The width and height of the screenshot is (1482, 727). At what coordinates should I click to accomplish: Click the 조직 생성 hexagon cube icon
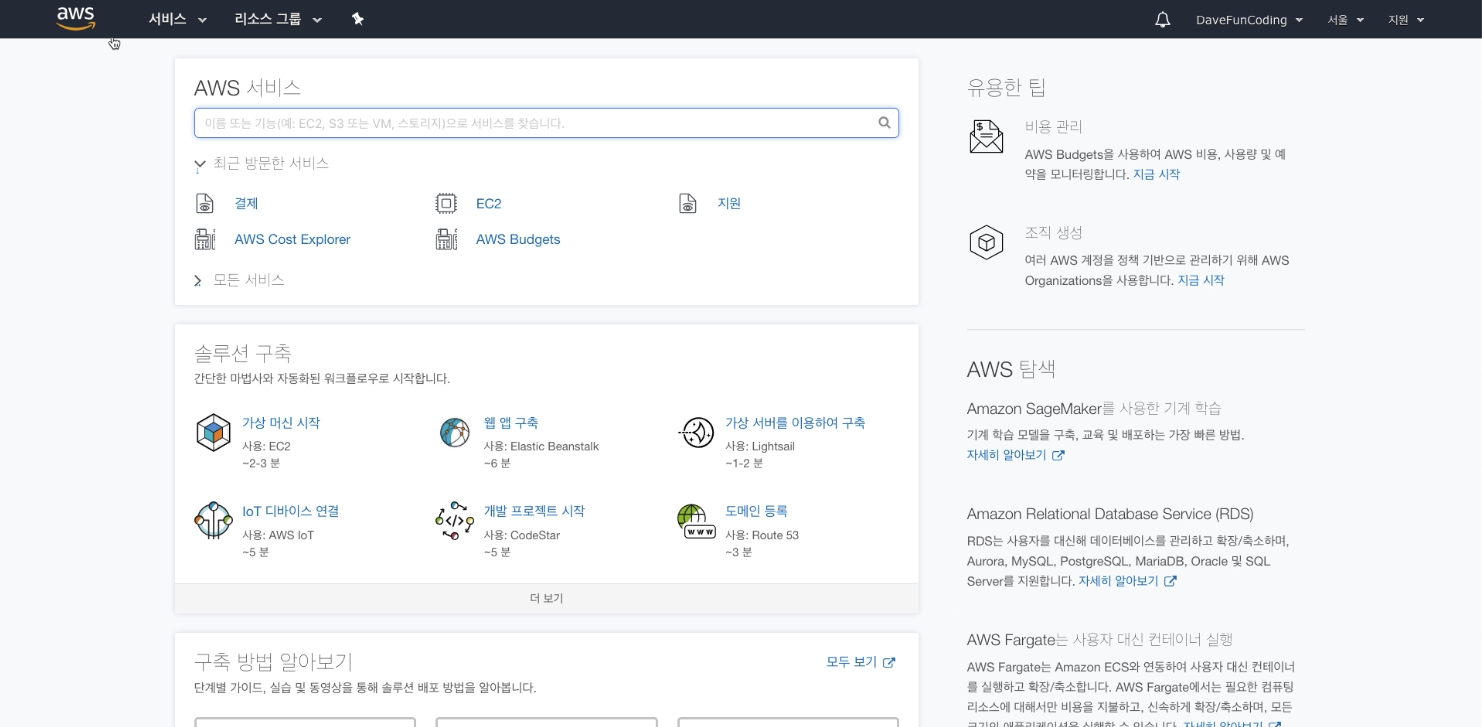click(986, 242)
